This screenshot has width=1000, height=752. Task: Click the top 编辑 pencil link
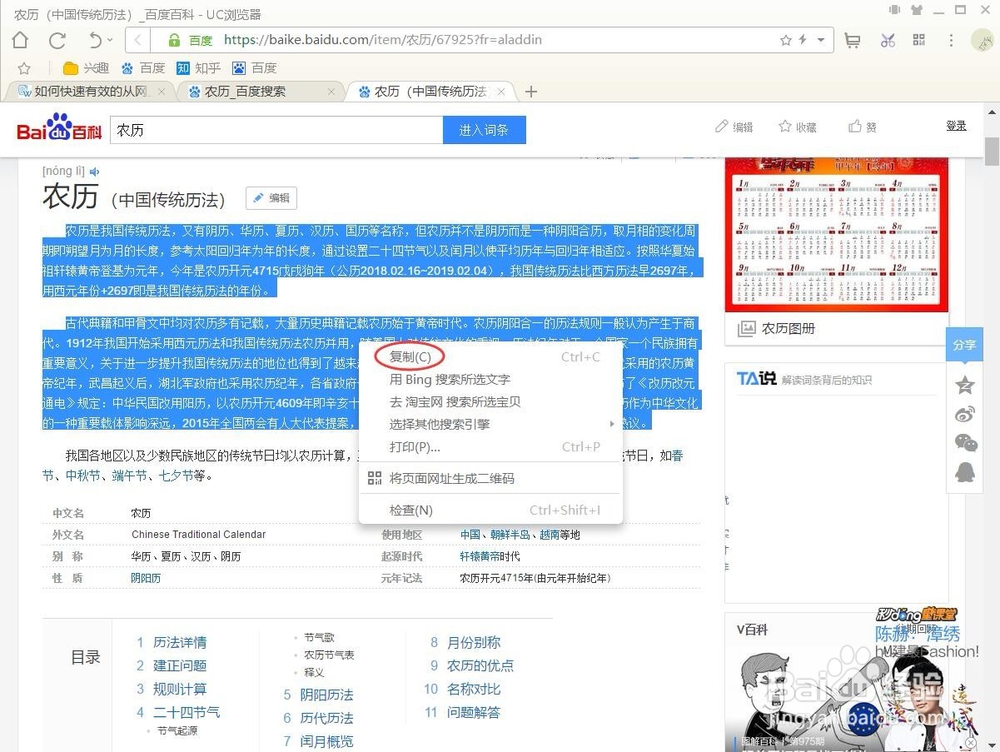[734, 127]
